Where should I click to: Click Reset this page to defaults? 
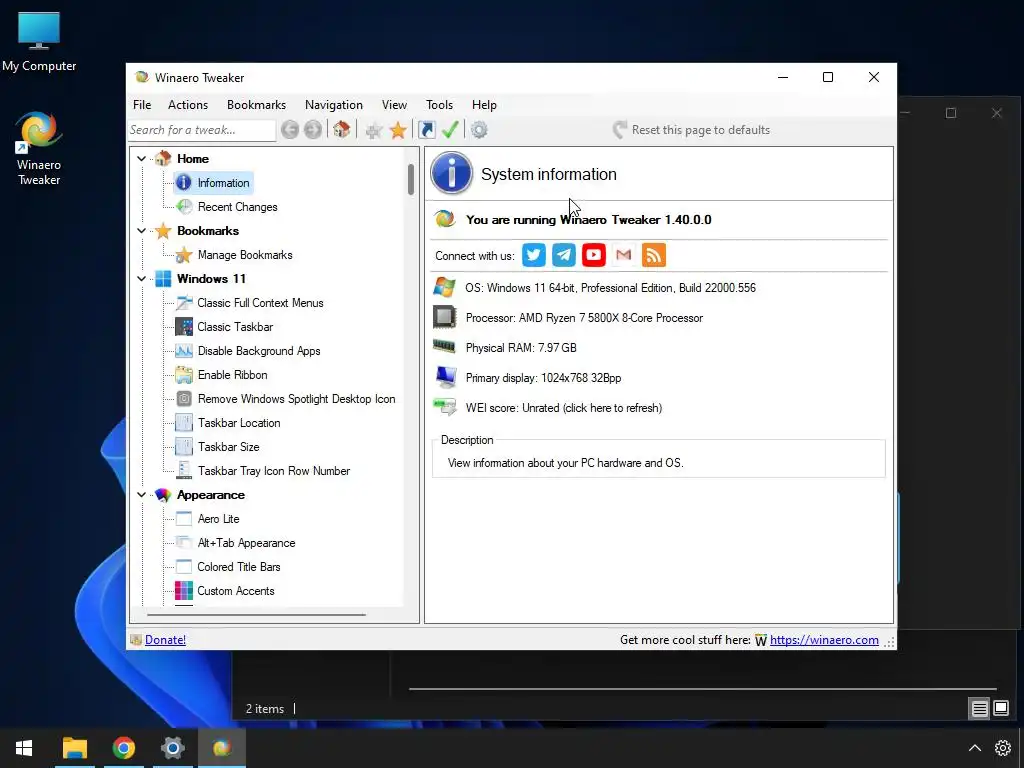pyautogui.click(x=692, y=130)
